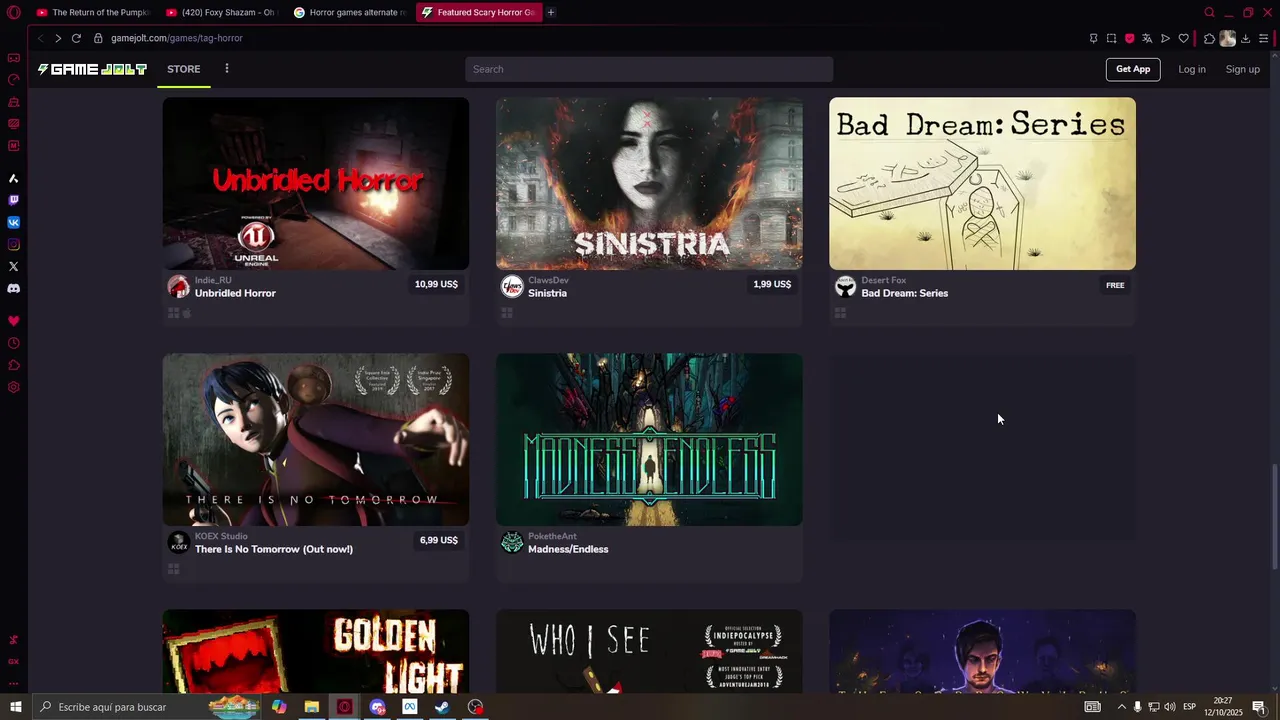Open the There Is No Tomorrow thumbnail
Image resolution: width=1280 pixels, height=720 pixels.
(316, 439)
